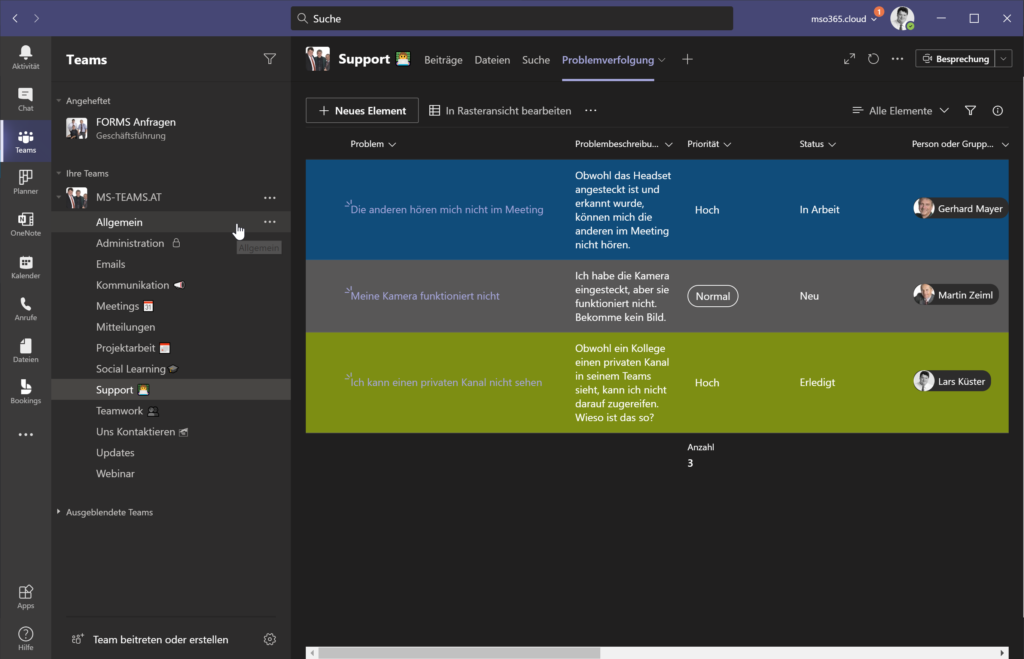
Task: Open the Webinar channel
Action: click(x=171, y=474)
